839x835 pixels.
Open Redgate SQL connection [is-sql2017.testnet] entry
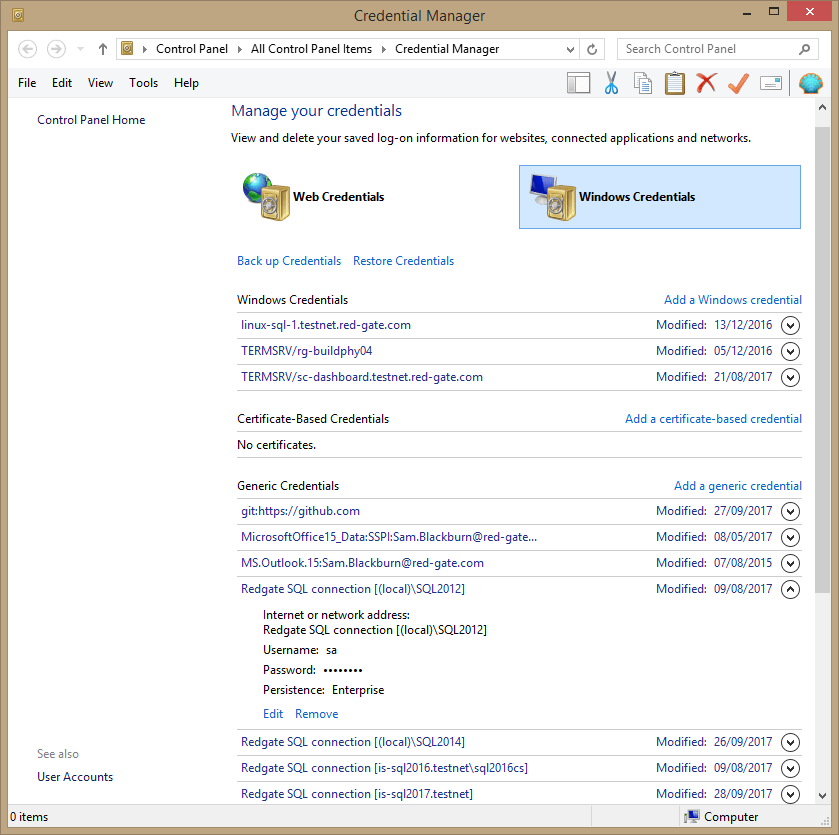(357, 794)
